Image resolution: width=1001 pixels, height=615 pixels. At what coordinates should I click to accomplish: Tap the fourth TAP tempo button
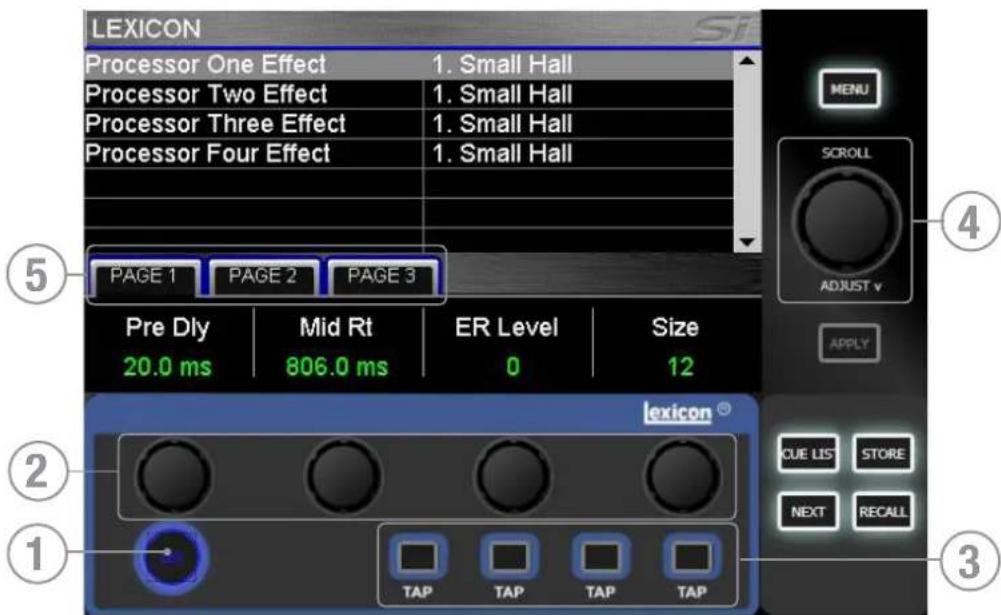[692, 557]
